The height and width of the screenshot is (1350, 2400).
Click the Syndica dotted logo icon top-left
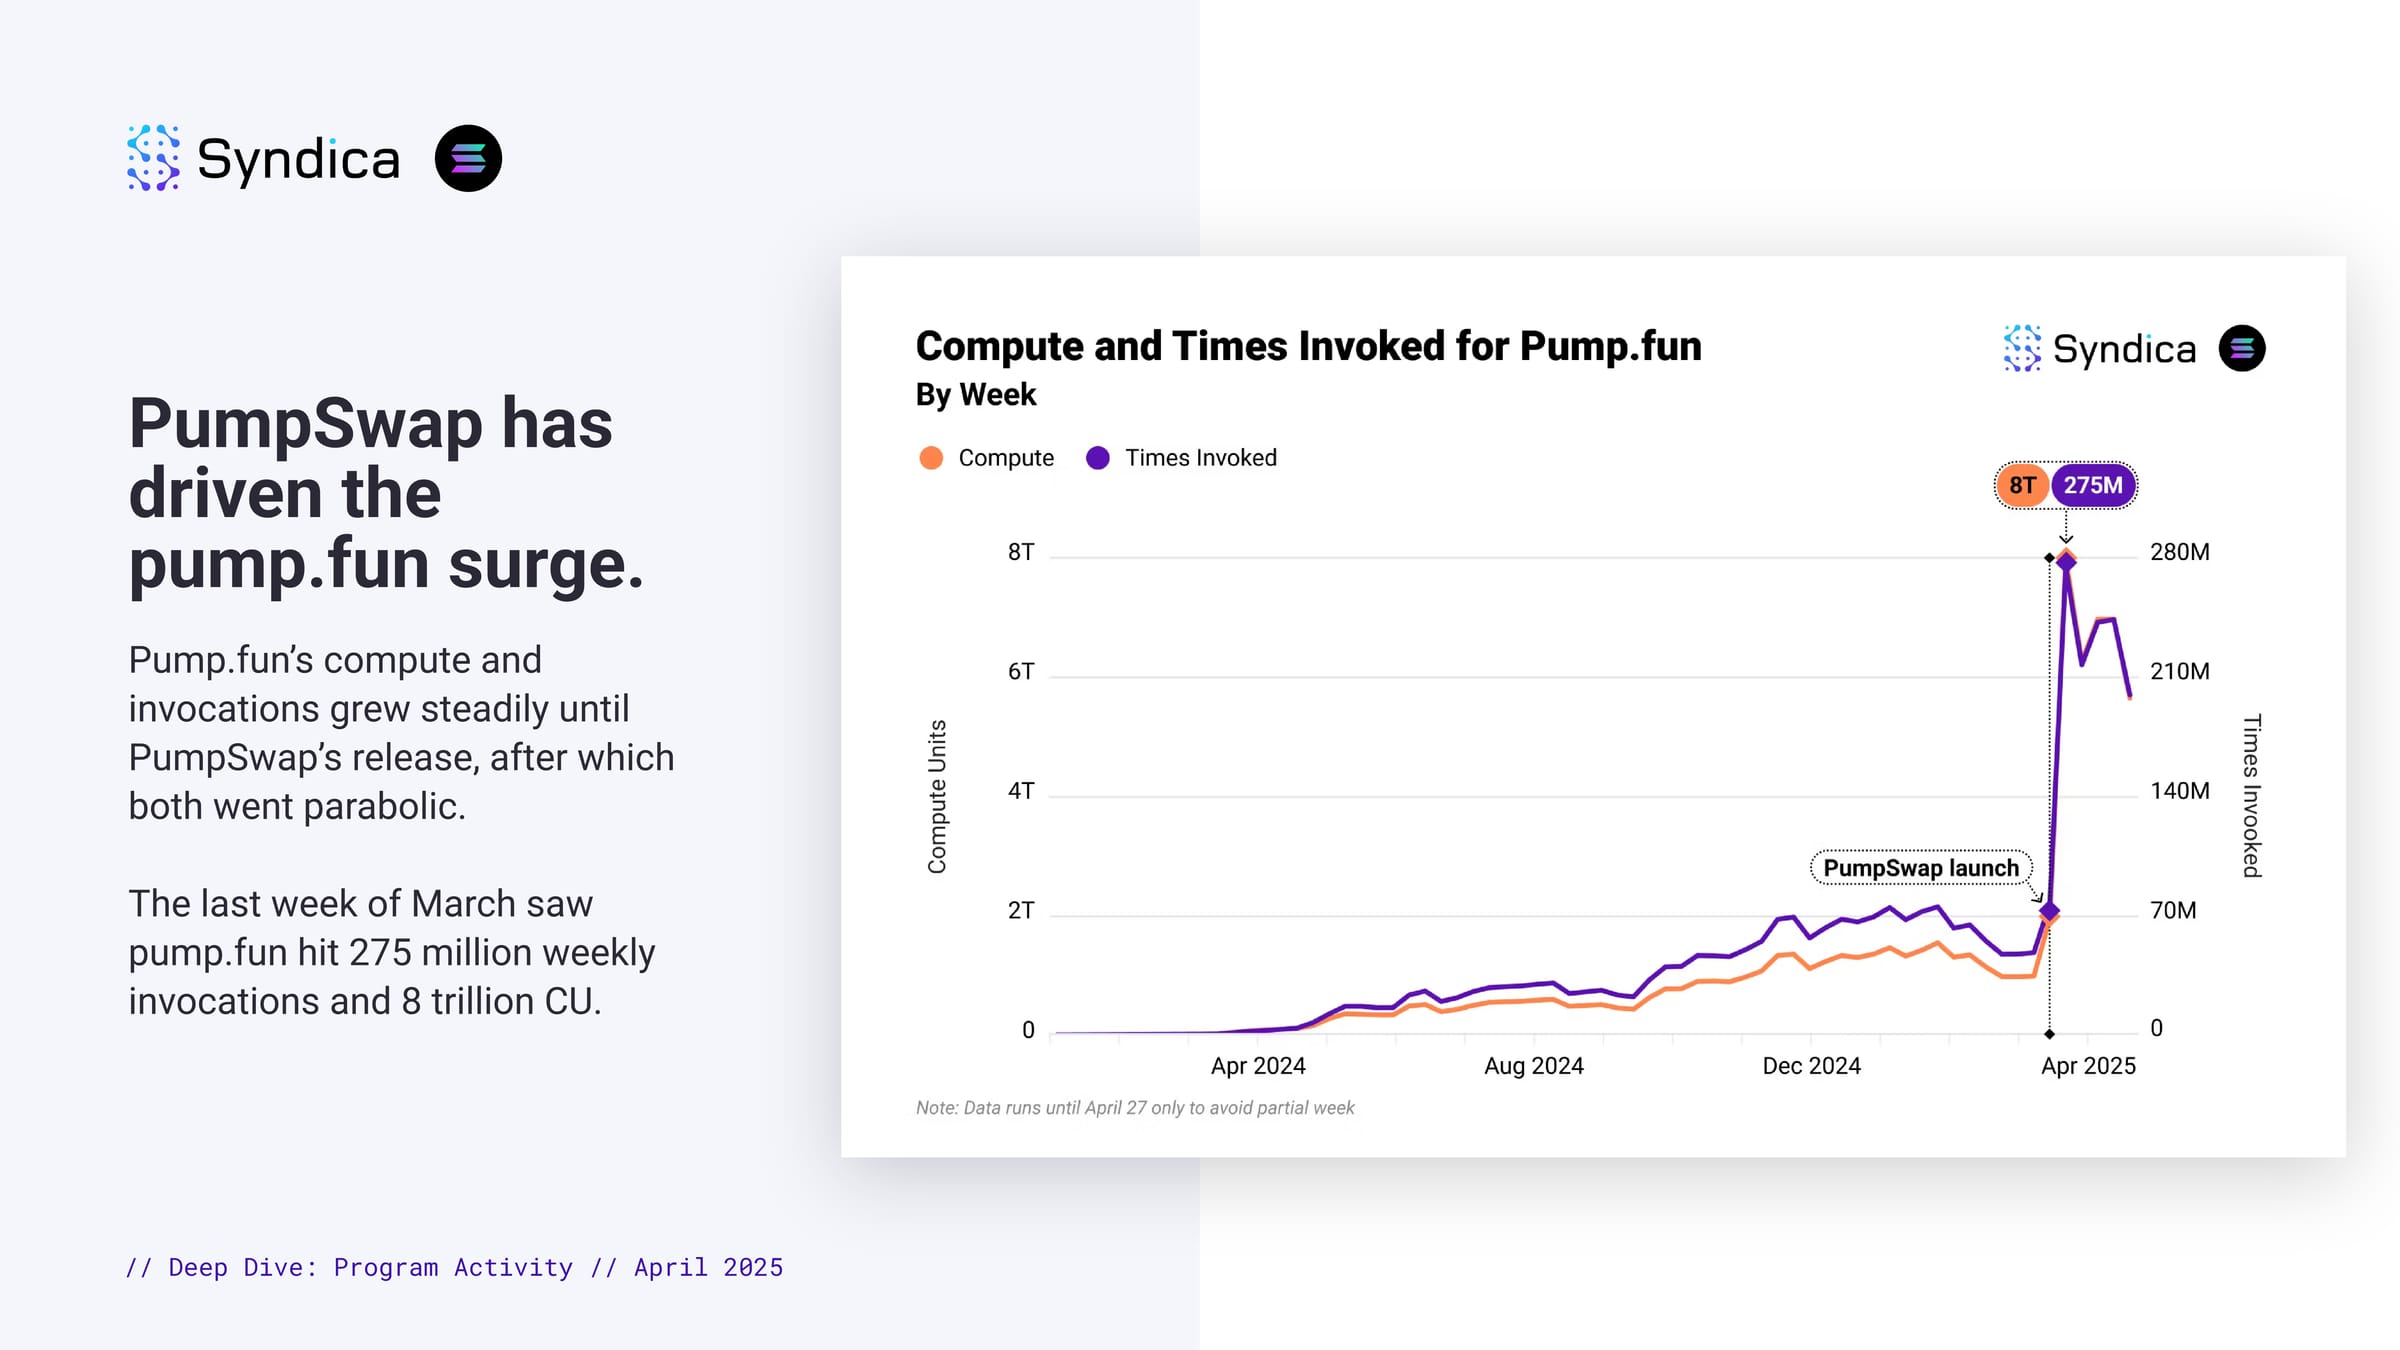click(x=153, y=158)
